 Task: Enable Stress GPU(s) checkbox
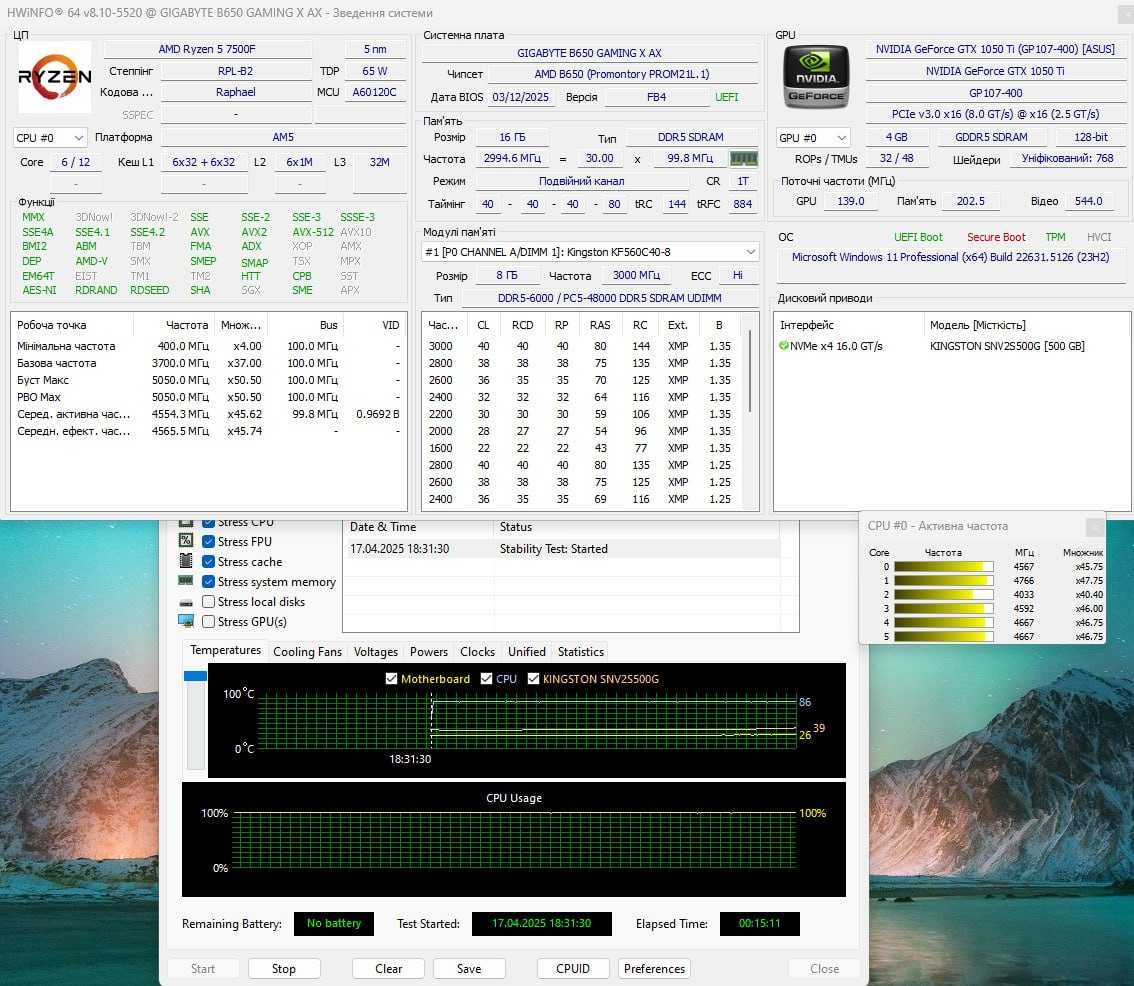(208, 621)
